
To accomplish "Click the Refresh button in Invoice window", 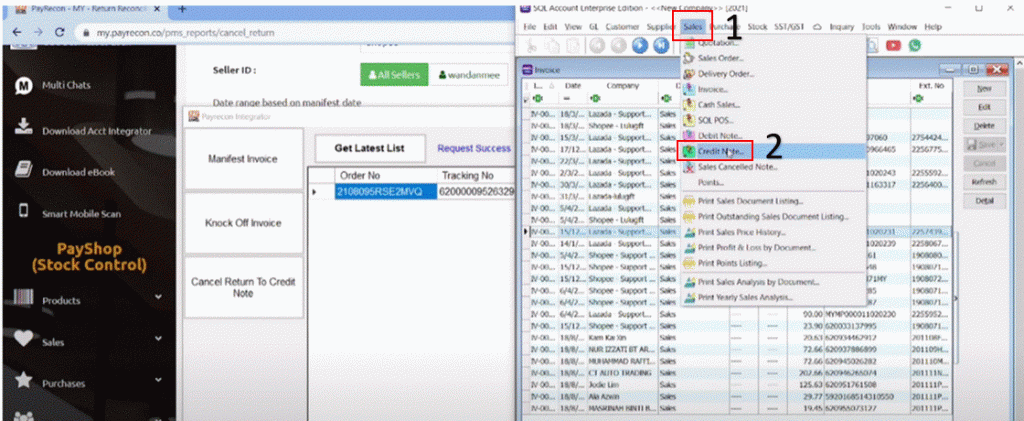I will pyautogui.click(x=984, y=182).
